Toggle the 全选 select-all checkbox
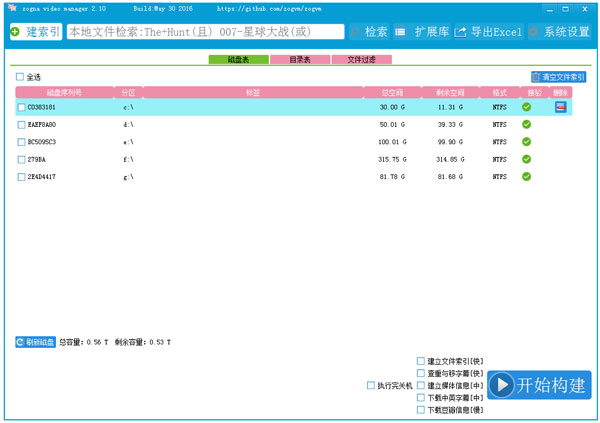Viewport: 600px width, 423px height. pos(20,77)
